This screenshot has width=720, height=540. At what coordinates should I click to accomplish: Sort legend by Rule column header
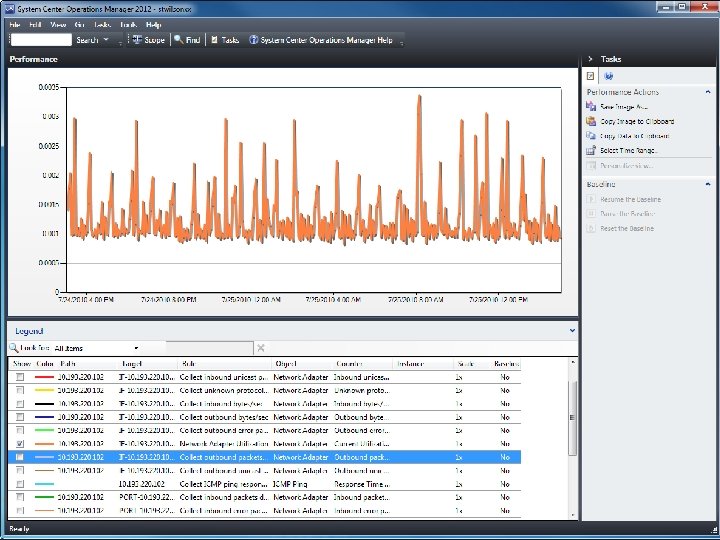point(225,364)
